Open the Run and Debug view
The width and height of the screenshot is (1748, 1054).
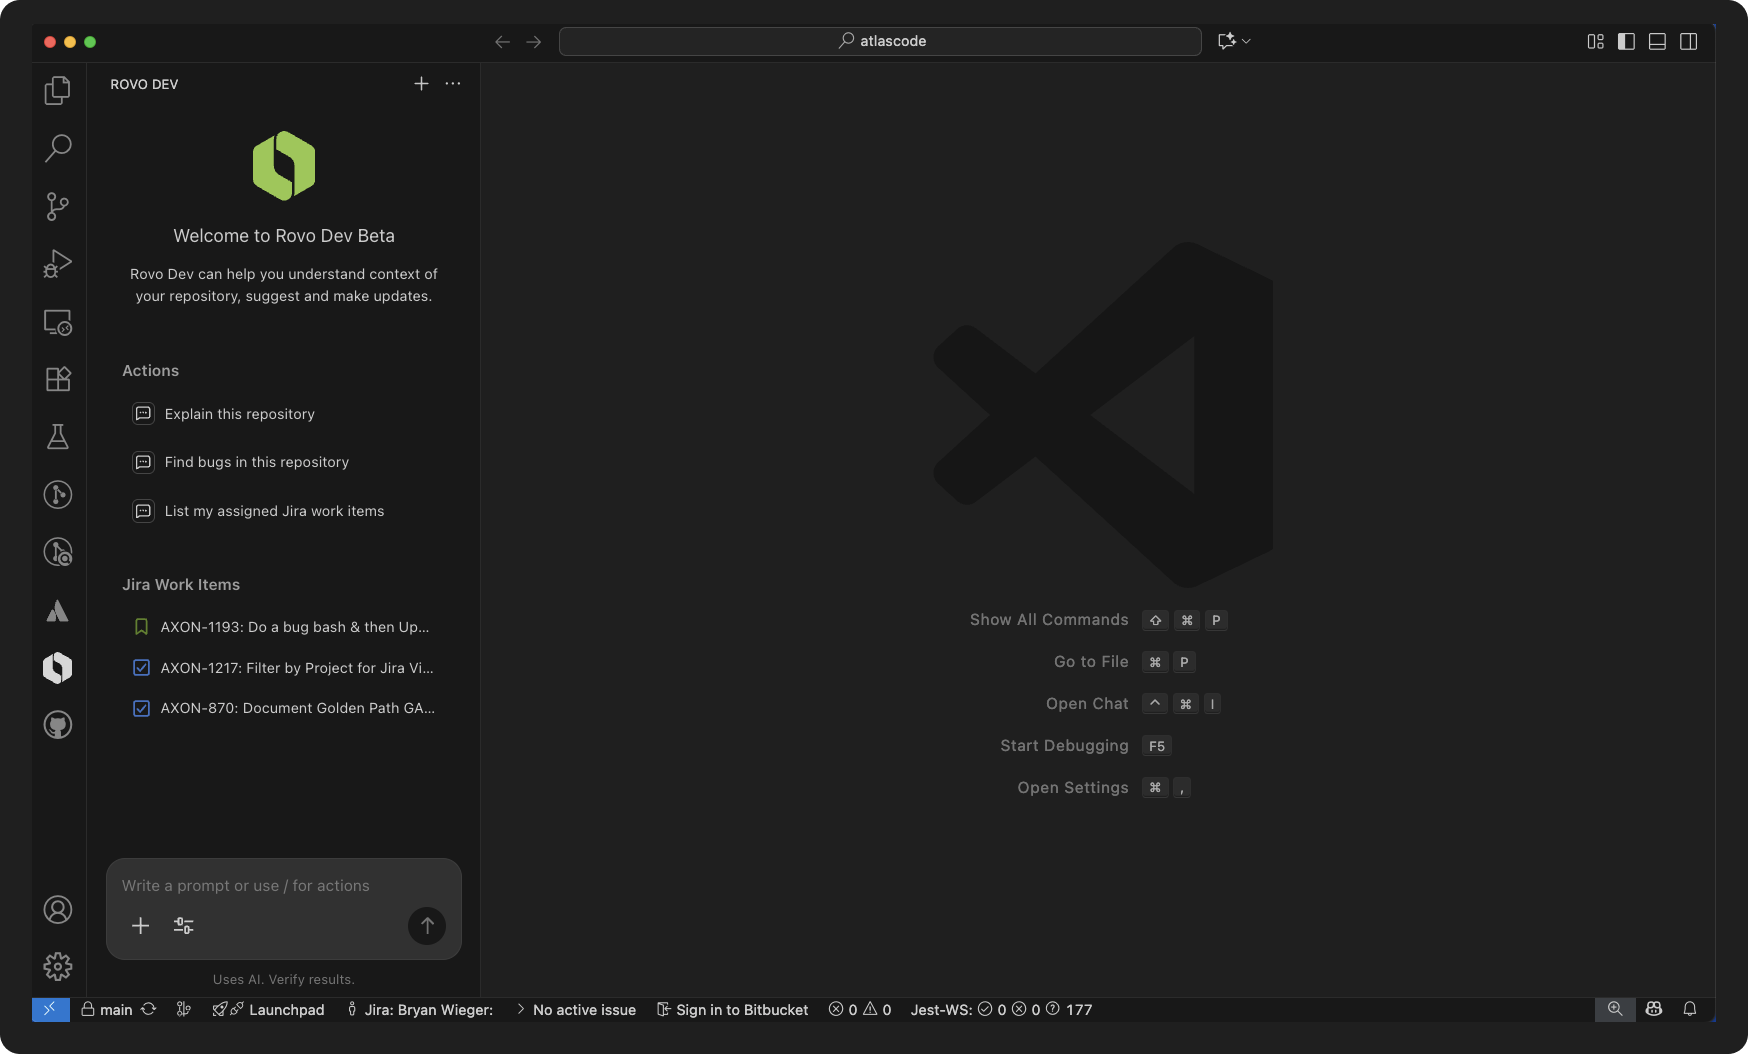tap(58, 264)
